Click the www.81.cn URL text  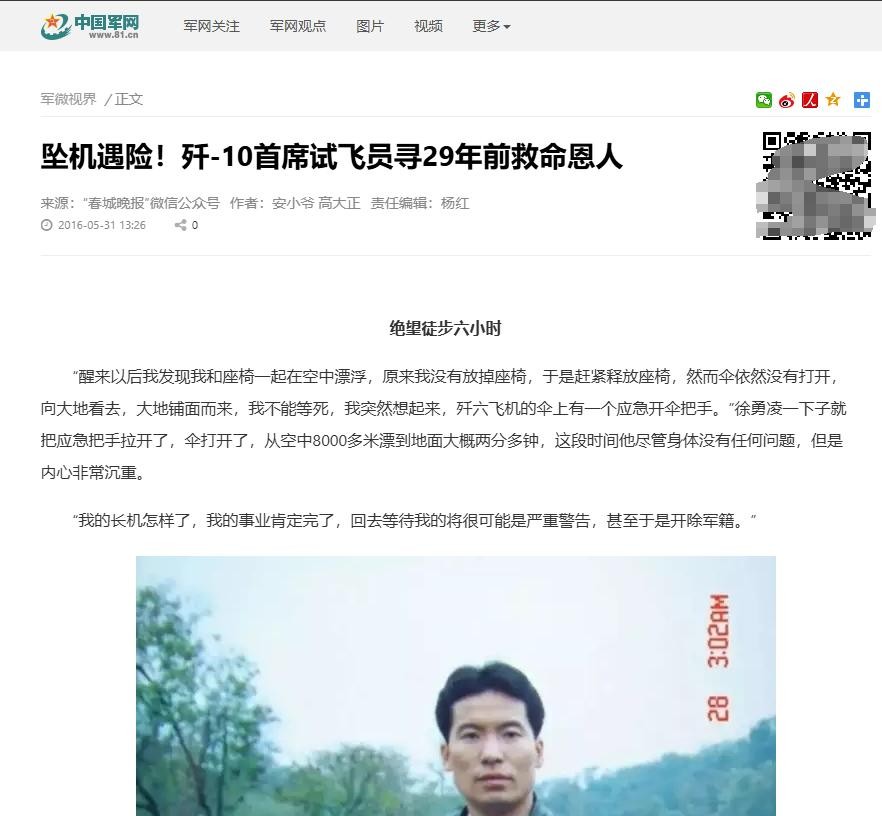[114, 35]
